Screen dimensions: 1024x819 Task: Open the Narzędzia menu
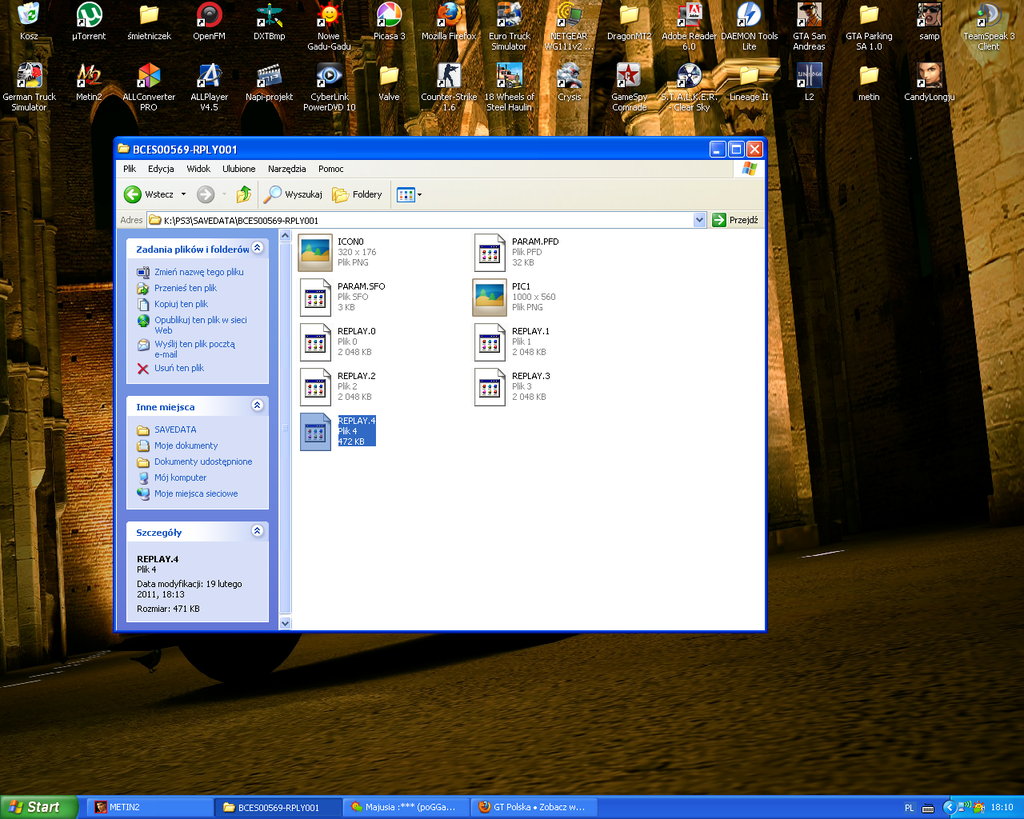coord(286,169)
